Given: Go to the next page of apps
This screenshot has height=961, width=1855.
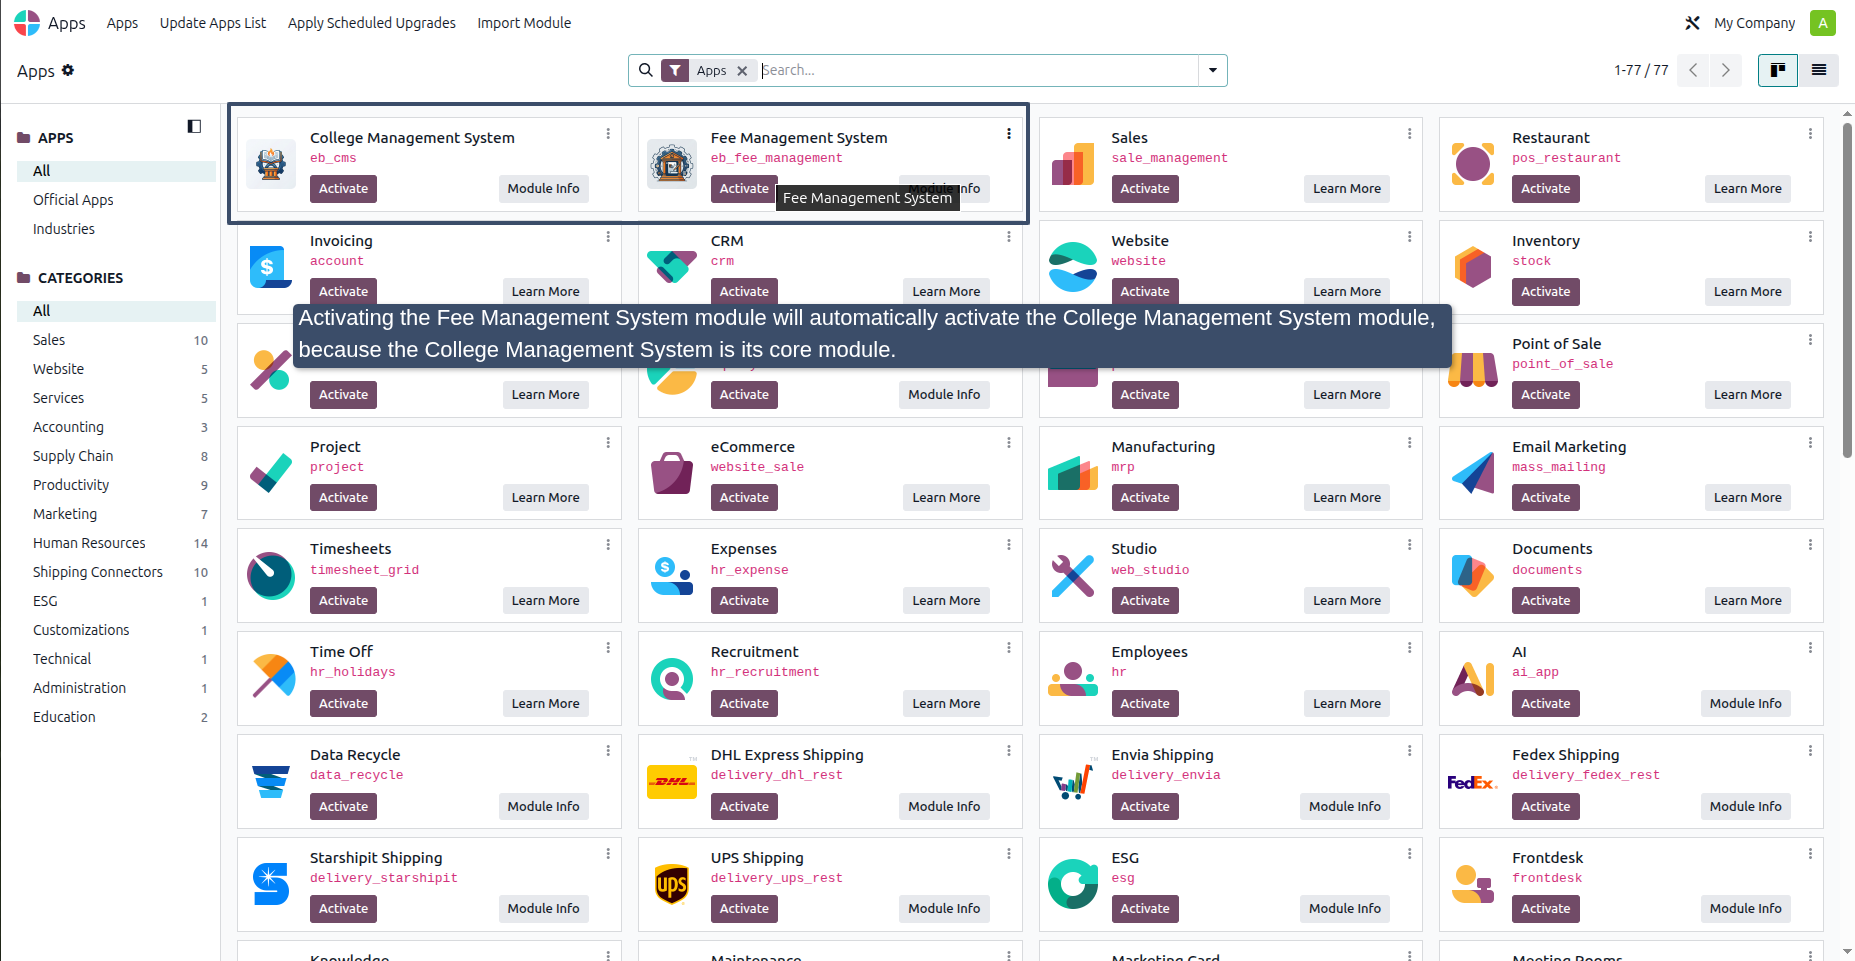Looking at the screenshot, I should [x=1725, y=70].
